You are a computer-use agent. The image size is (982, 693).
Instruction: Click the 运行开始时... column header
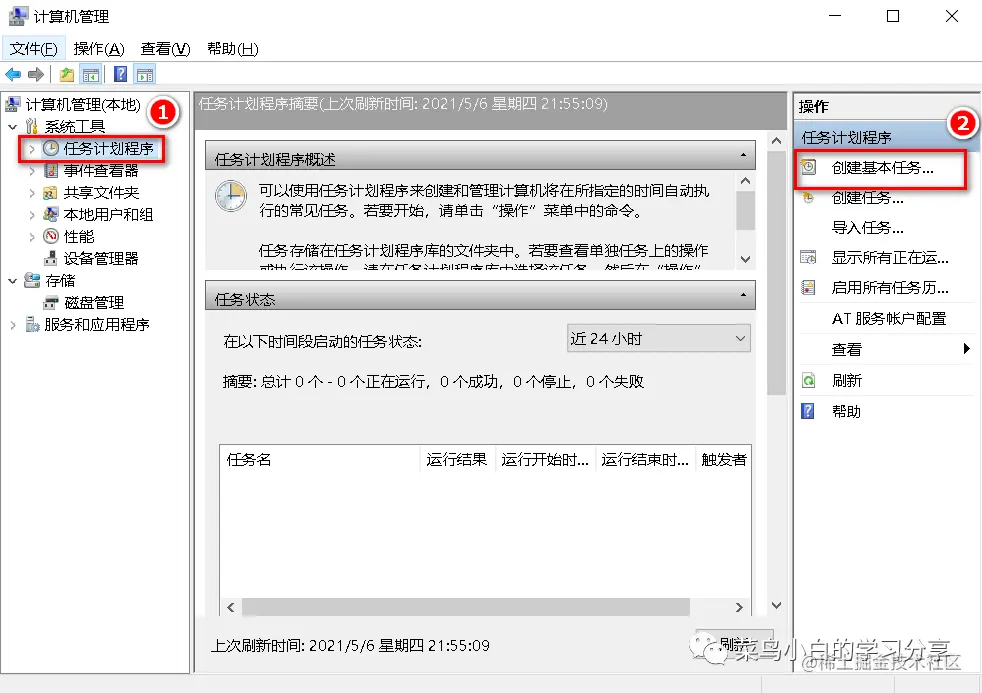click(x=545, y=459)
